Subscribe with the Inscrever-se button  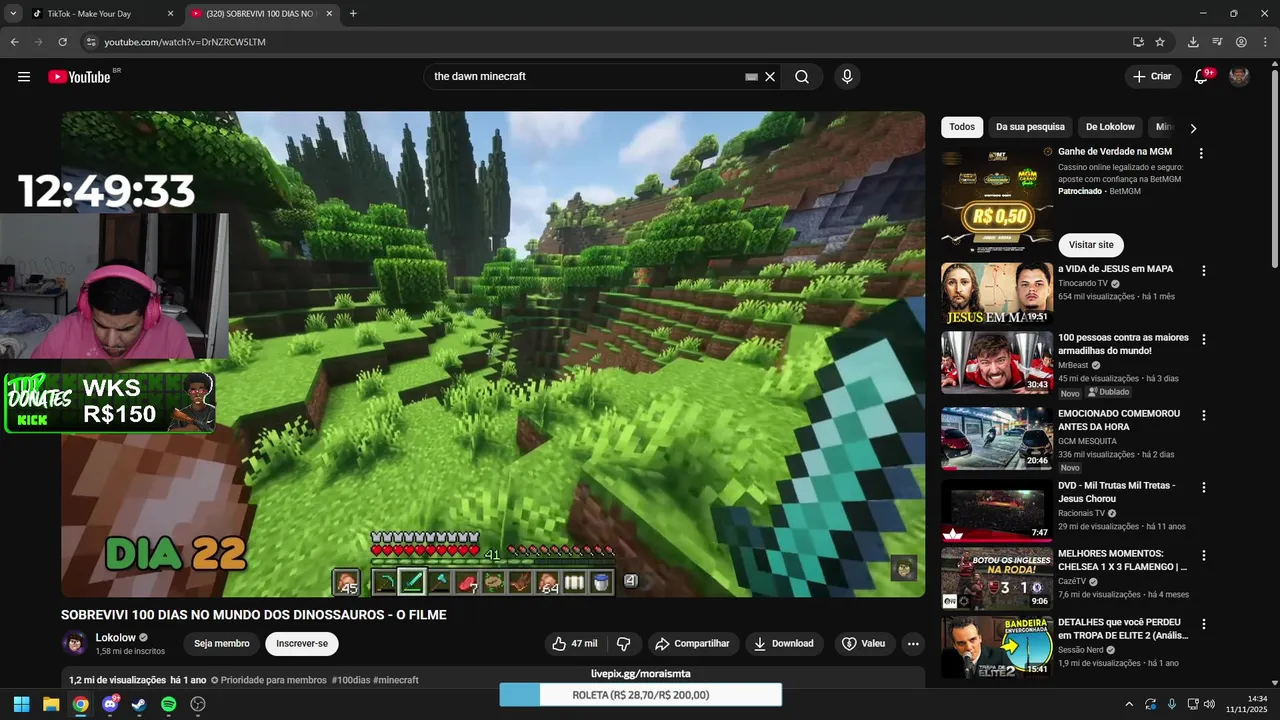point(302,644)
